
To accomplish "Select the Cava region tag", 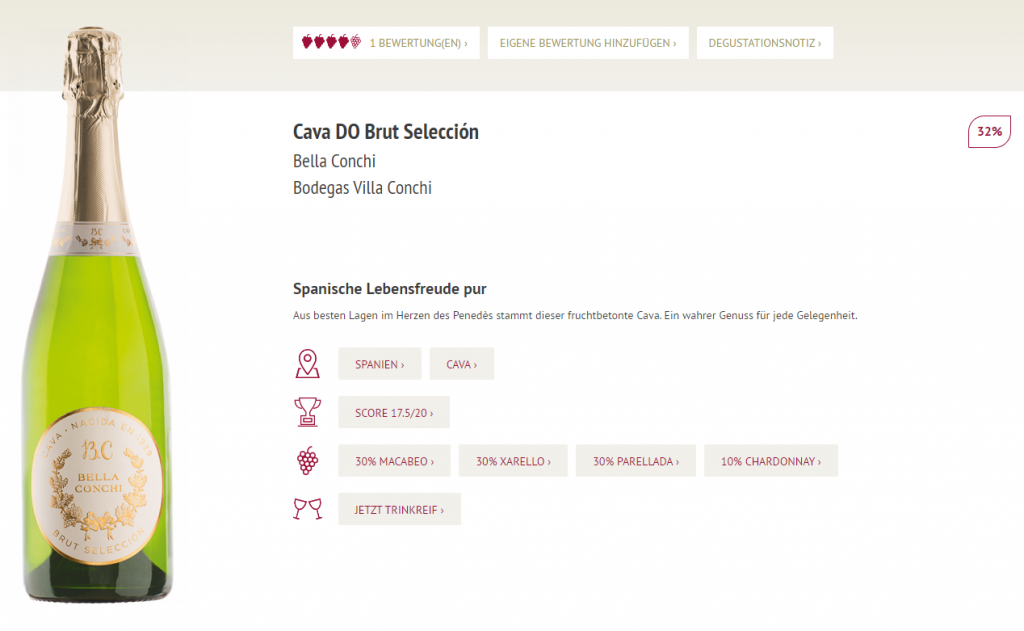I will pyautogui.click(x=461, y=364).
